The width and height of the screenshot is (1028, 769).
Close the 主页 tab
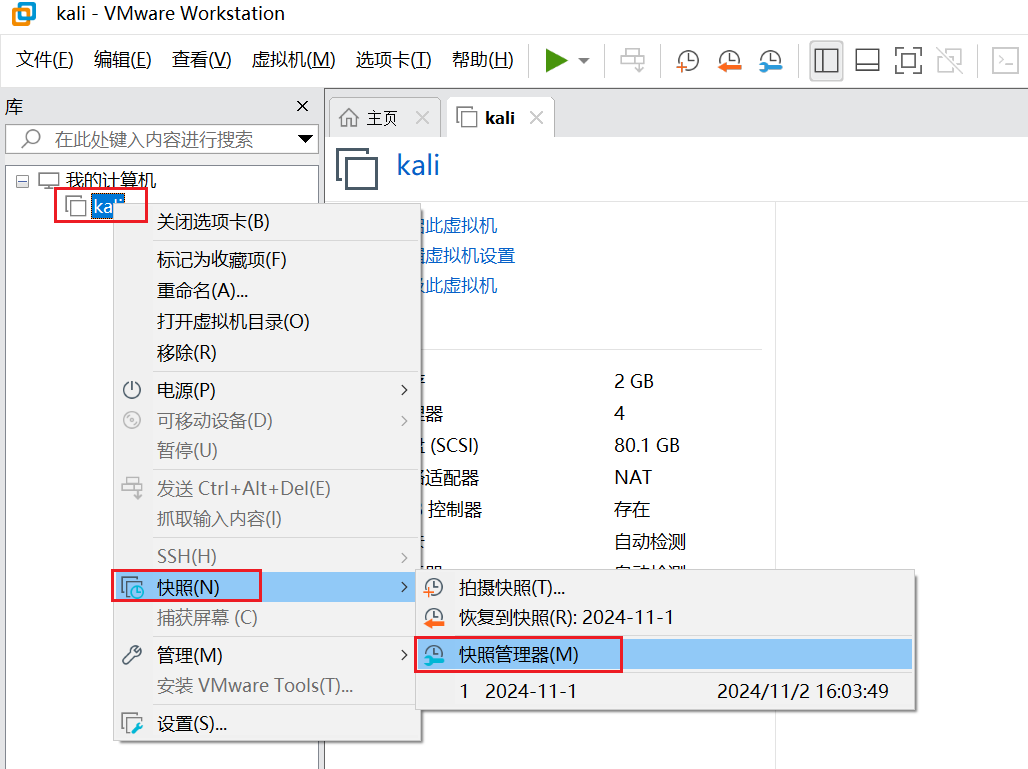[422, 118]
